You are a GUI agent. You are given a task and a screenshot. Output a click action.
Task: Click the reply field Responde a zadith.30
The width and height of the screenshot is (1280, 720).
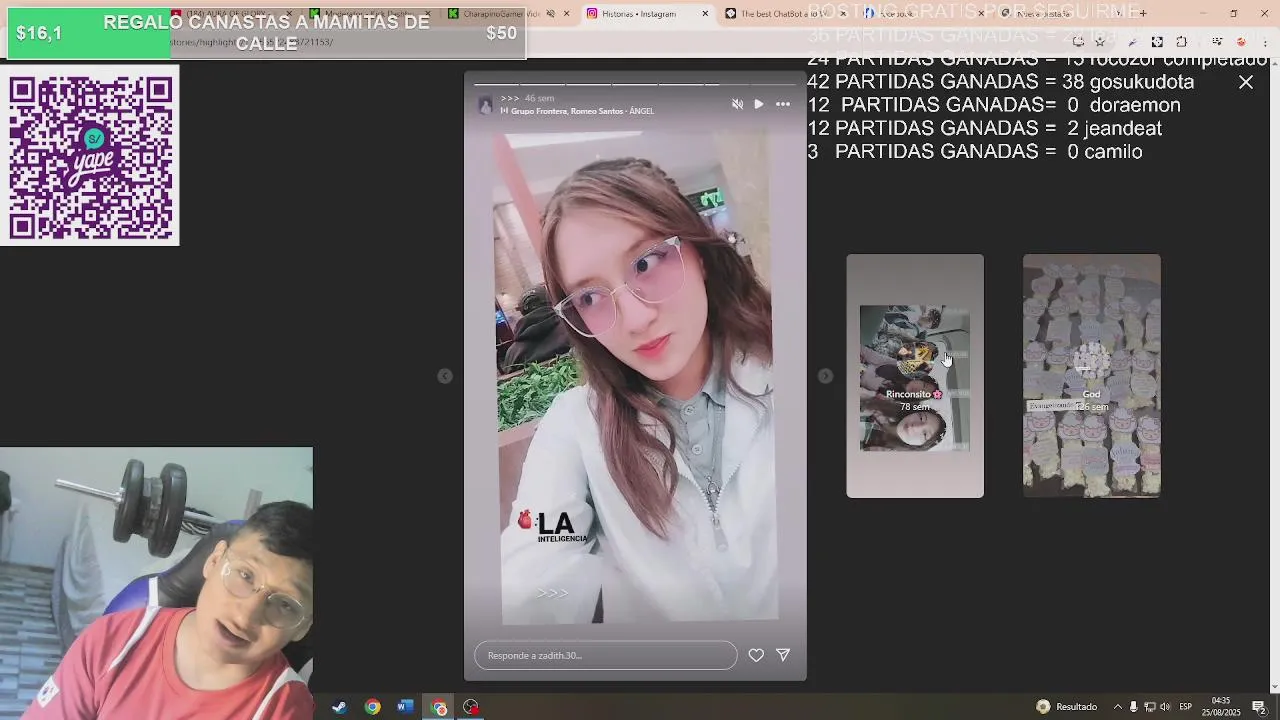pyautogui.click(x=606, y=655)
